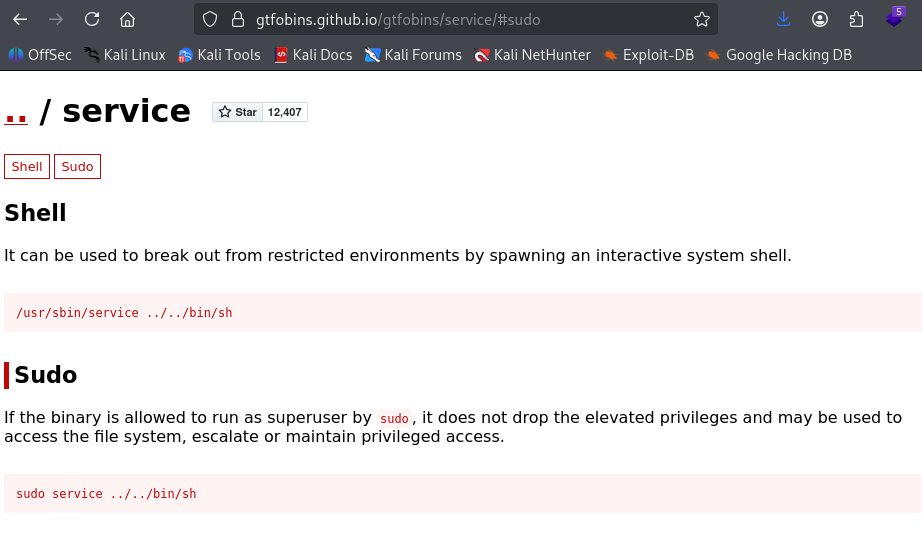Open the Kali NetHunter bookmark
The image size is (922, 534).
point(532,55)
